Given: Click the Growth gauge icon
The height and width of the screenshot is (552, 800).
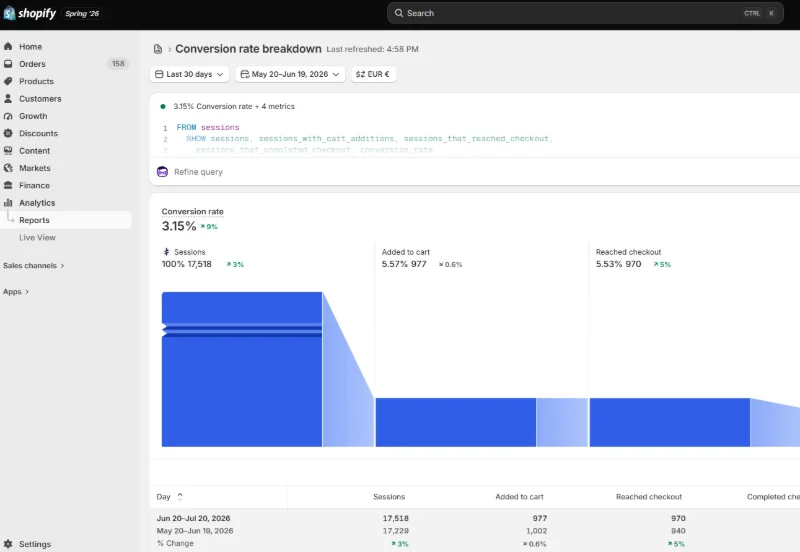Looking at the screenshot, I should click(x=8, y=116).
